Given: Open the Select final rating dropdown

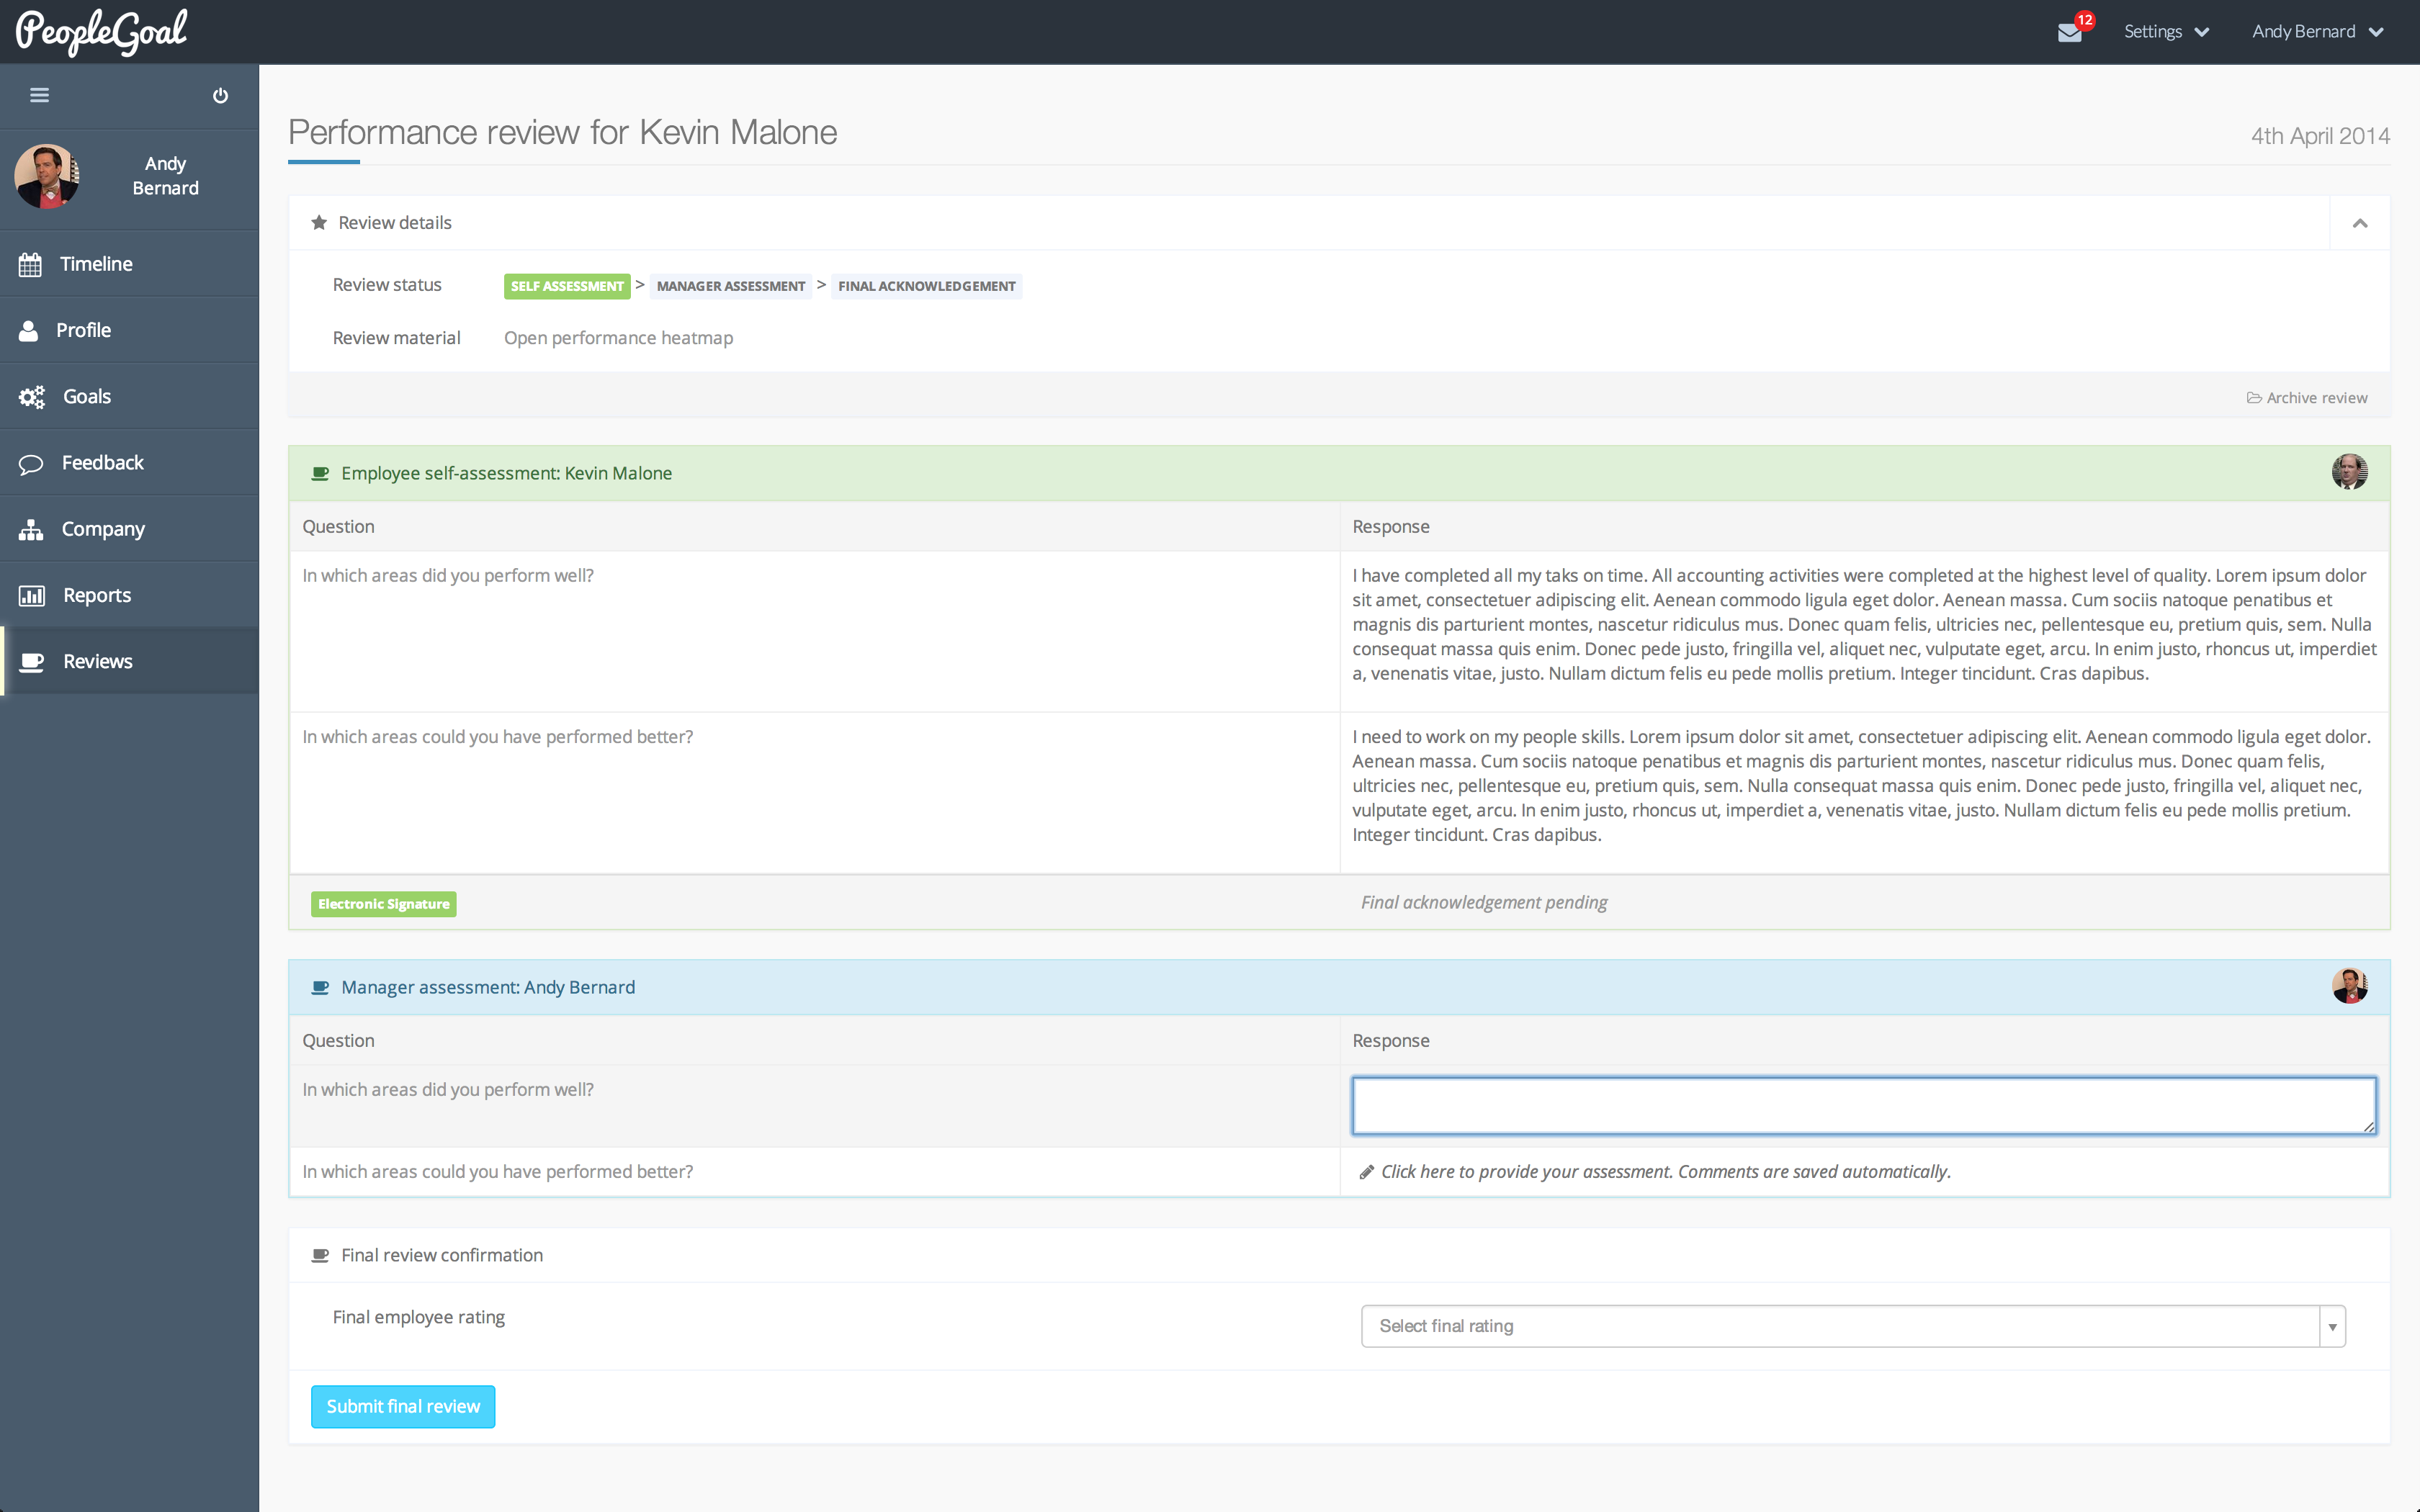Looking at the screenshot, I should click(x=1852, y=1326).
